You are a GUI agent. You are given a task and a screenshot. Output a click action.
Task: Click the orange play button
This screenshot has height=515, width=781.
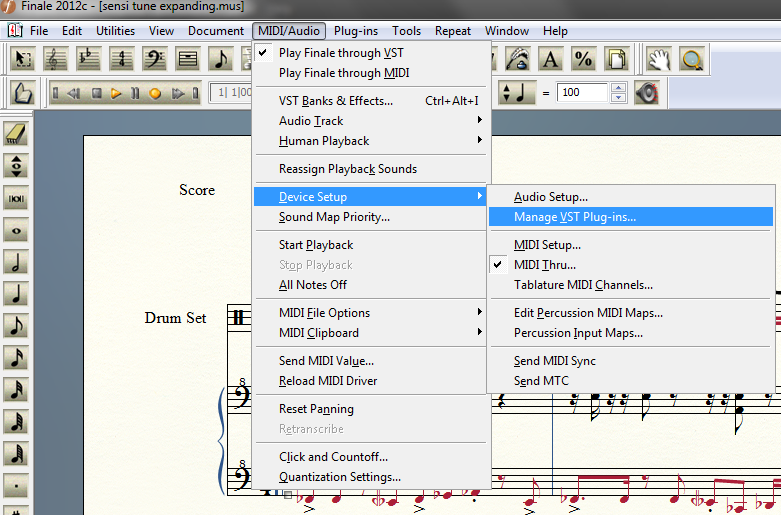point(116,93)
